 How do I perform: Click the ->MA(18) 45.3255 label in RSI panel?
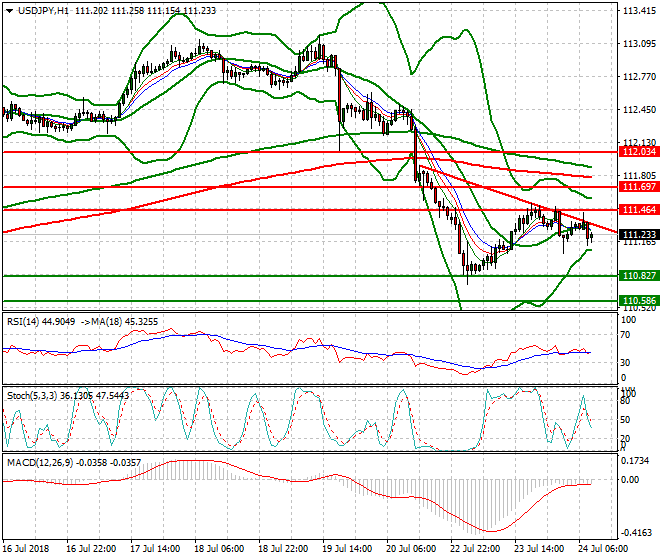point(119,322)
